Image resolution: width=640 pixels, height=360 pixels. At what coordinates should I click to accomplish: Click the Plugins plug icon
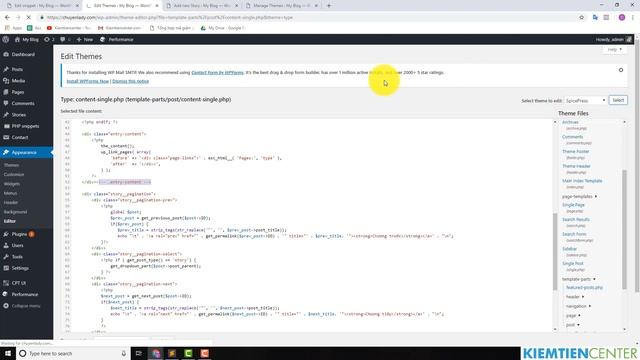coord(6,234)
